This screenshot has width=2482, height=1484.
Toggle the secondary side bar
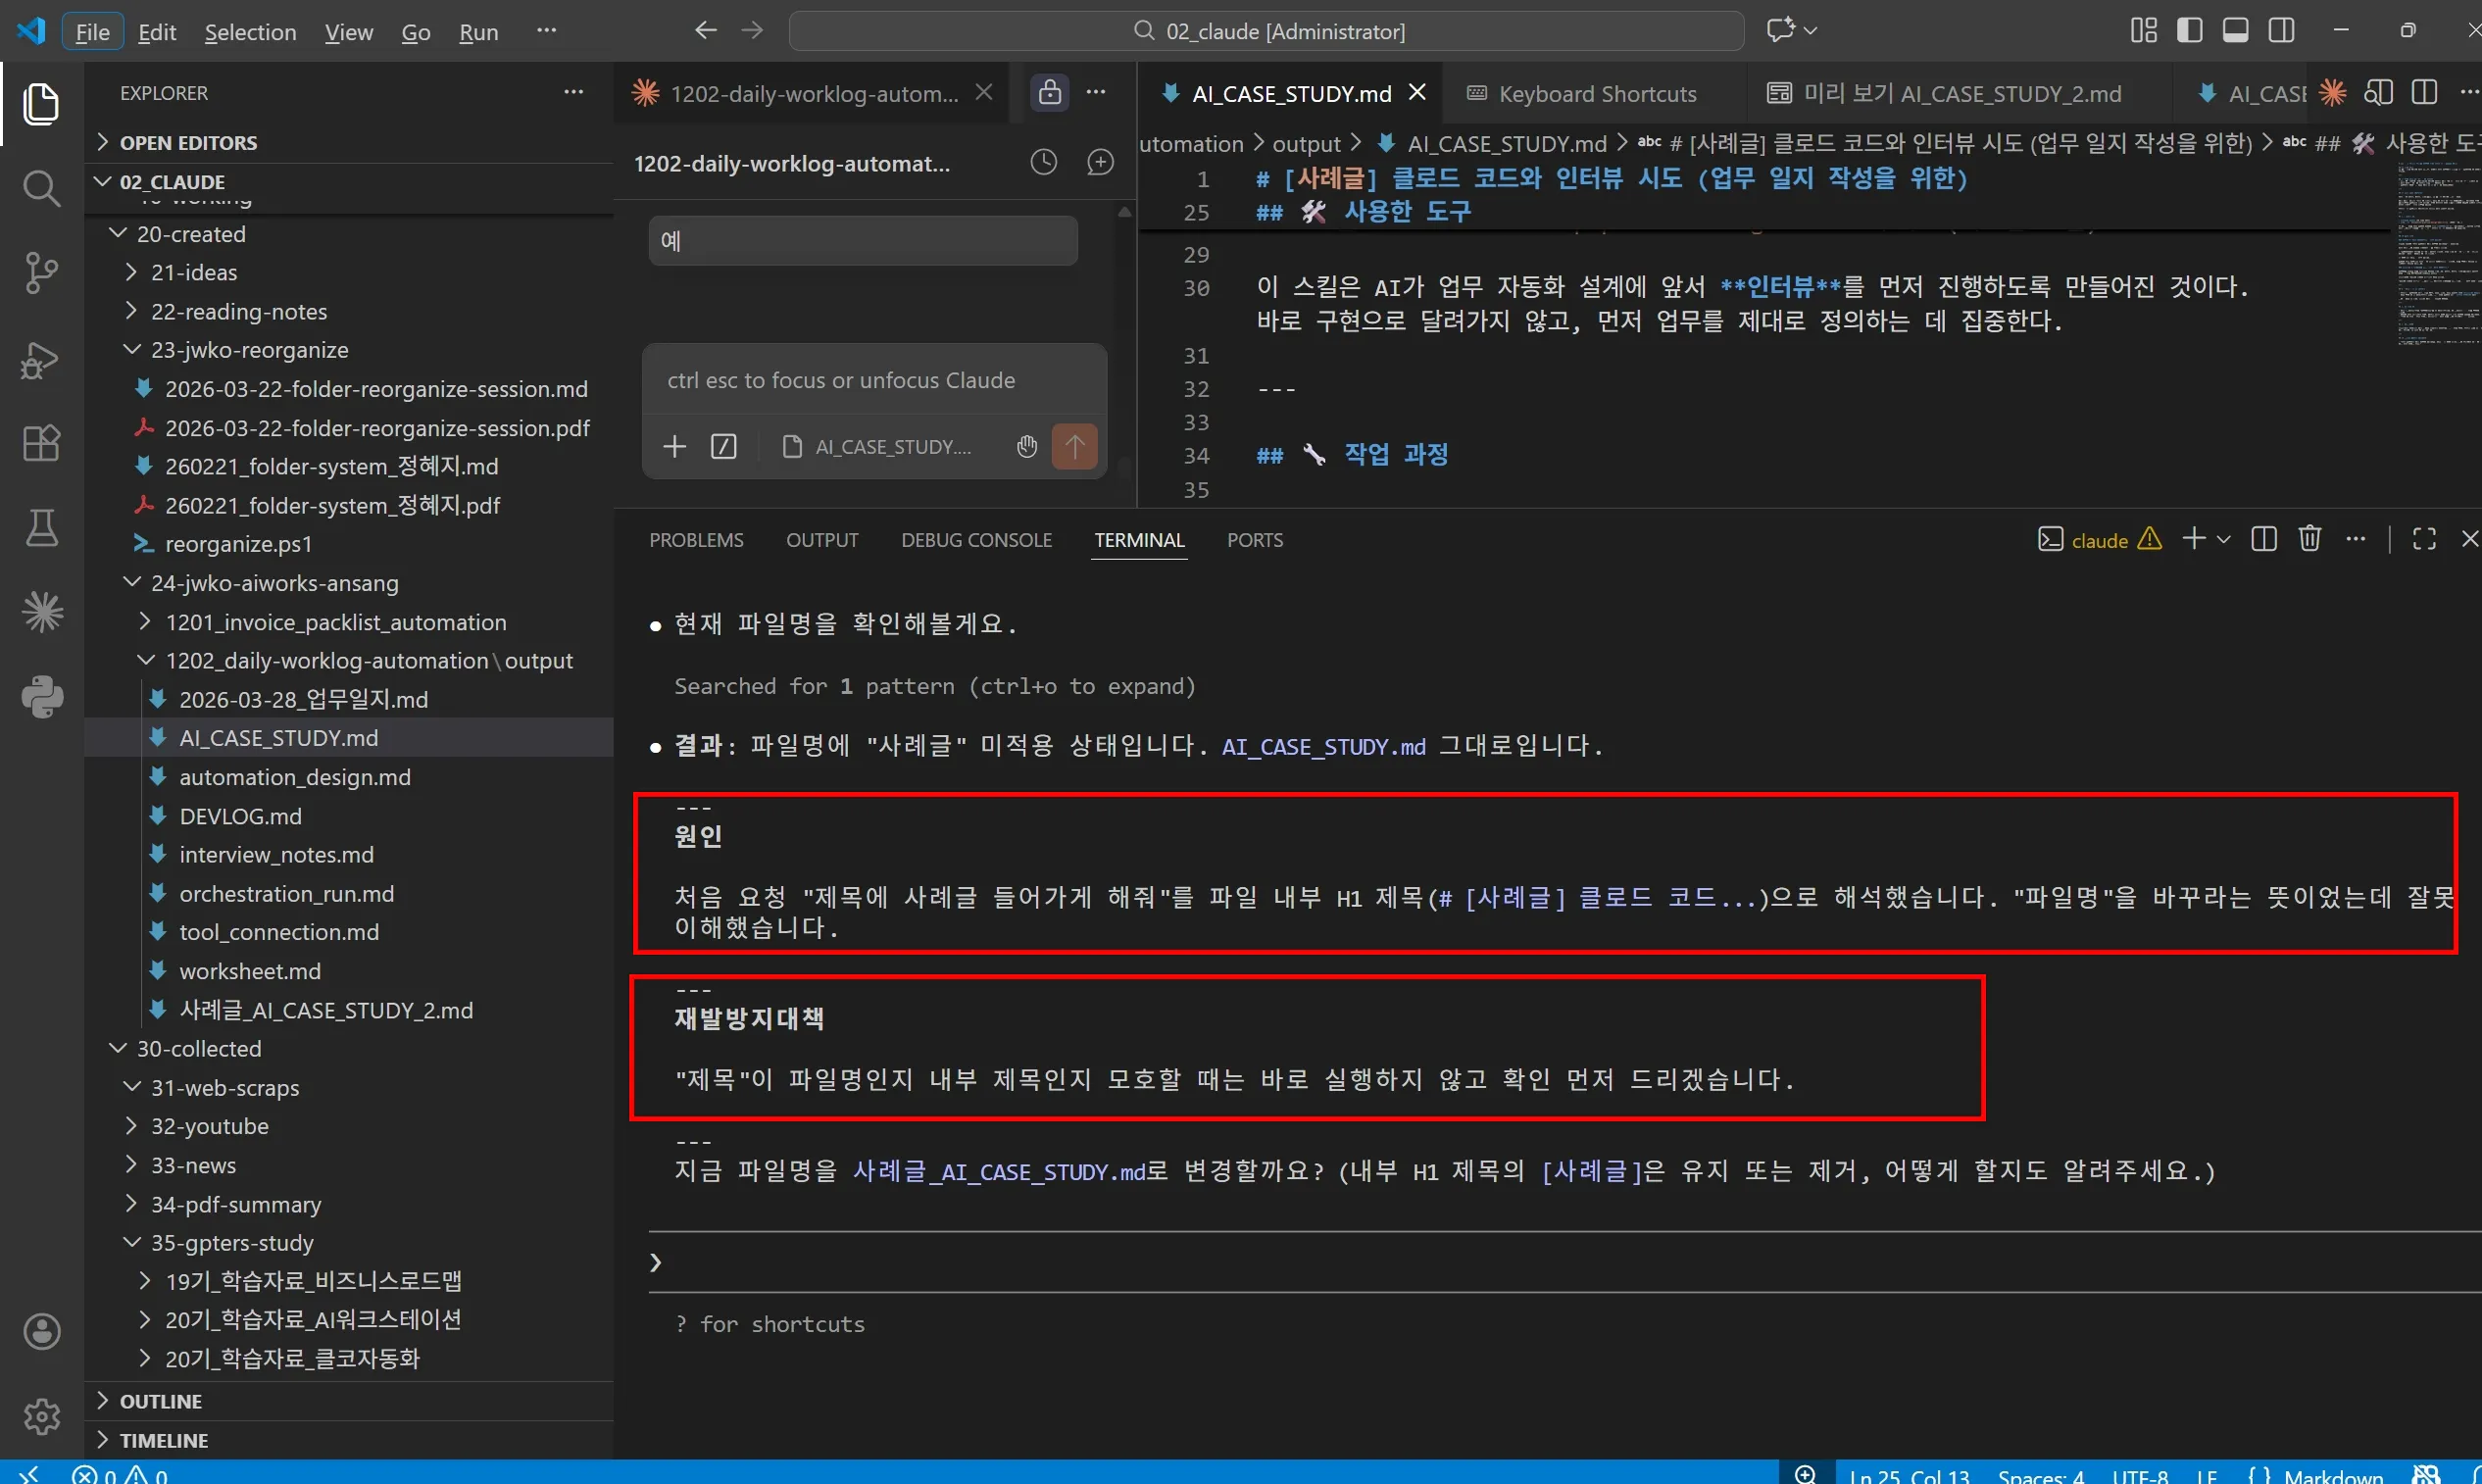pos(2281,31)
